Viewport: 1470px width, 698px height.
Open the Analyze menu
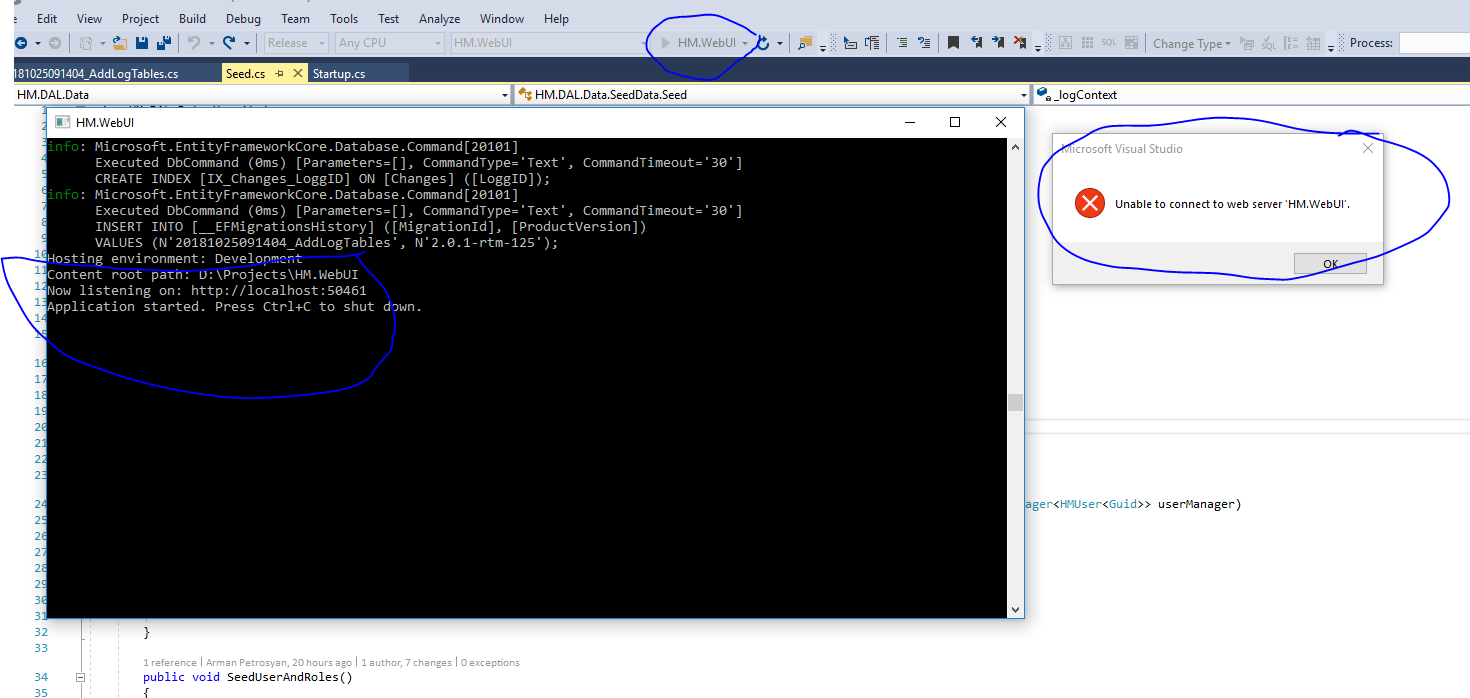click(x=439, y=18)
